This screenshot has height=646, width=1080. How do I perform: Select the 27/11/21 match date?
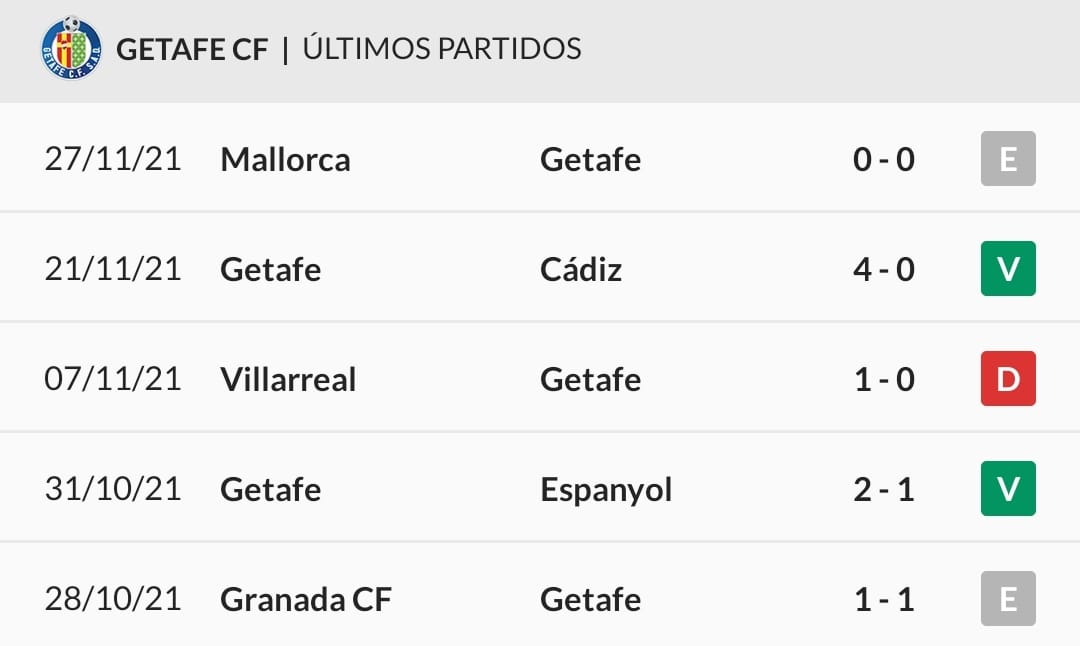tap(113, 159)
